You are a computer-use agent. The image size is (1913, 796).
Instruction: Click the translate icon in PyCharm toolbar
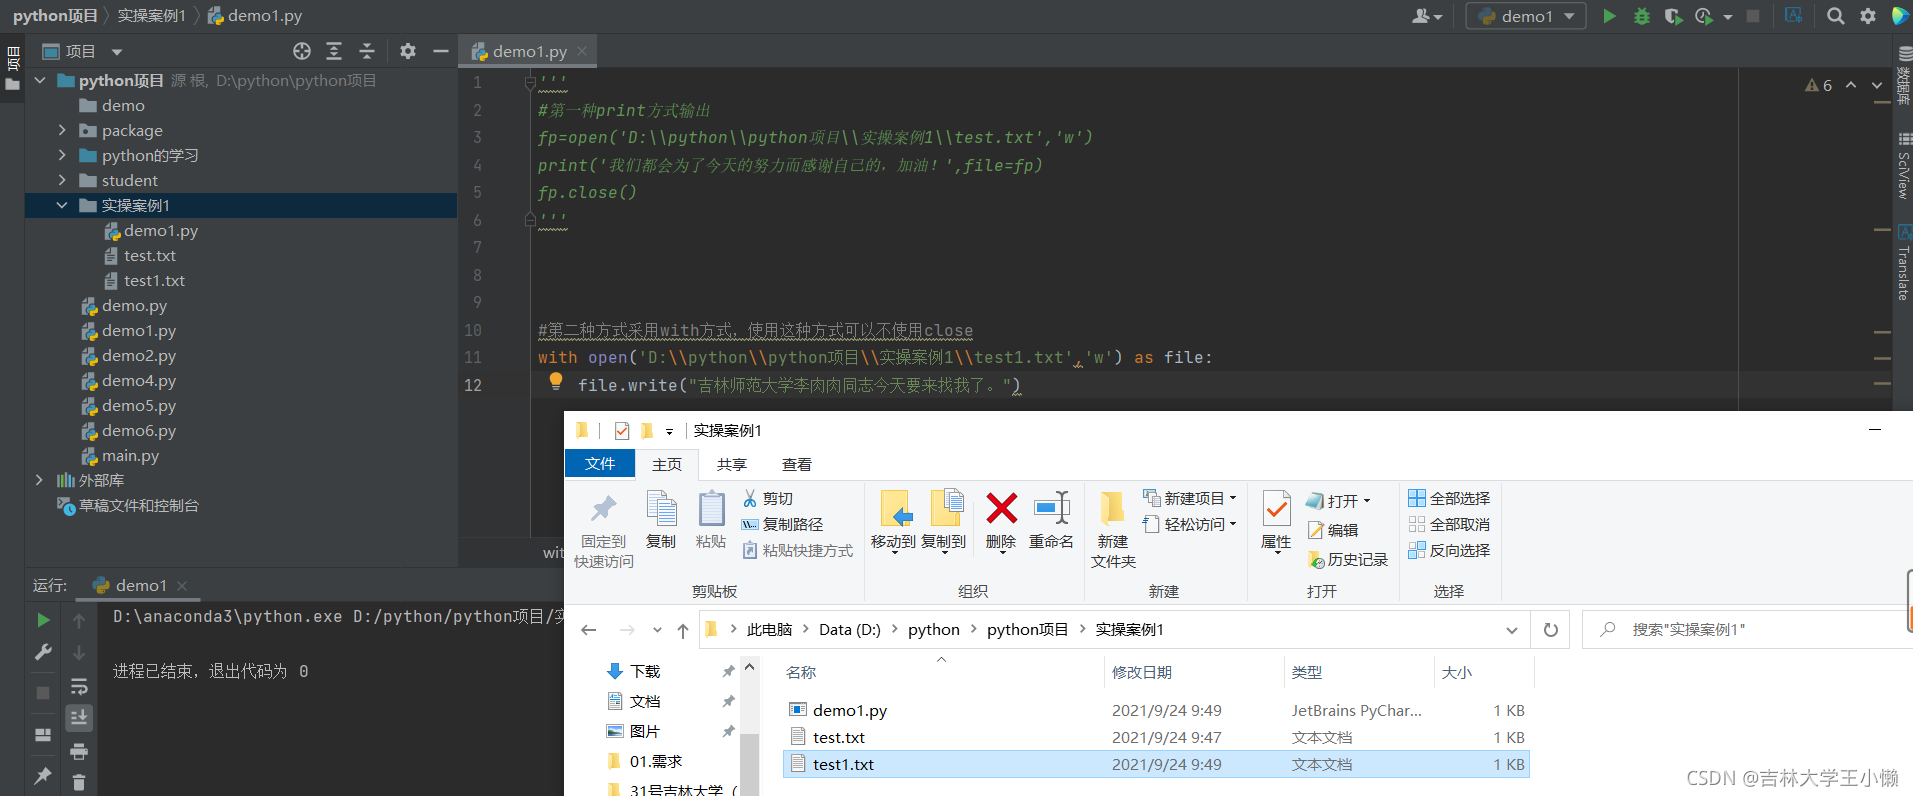coord(1794,16)
